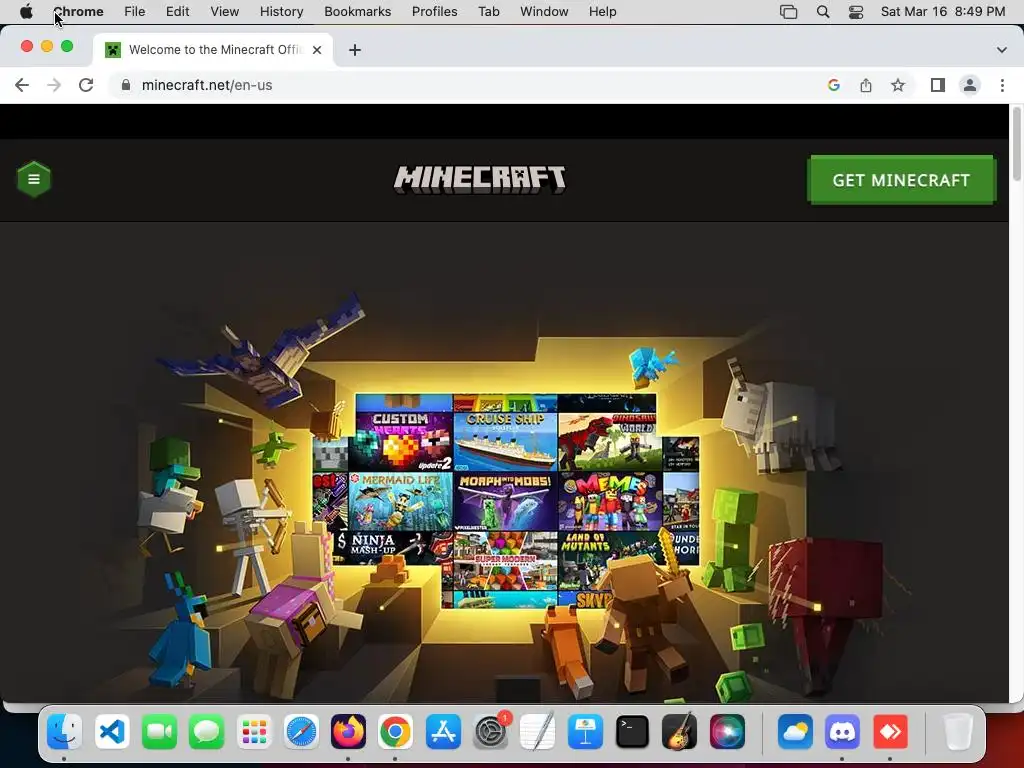Open App Store from the dock
Viewport: 1024px width, 768px height.
point(443,731)
